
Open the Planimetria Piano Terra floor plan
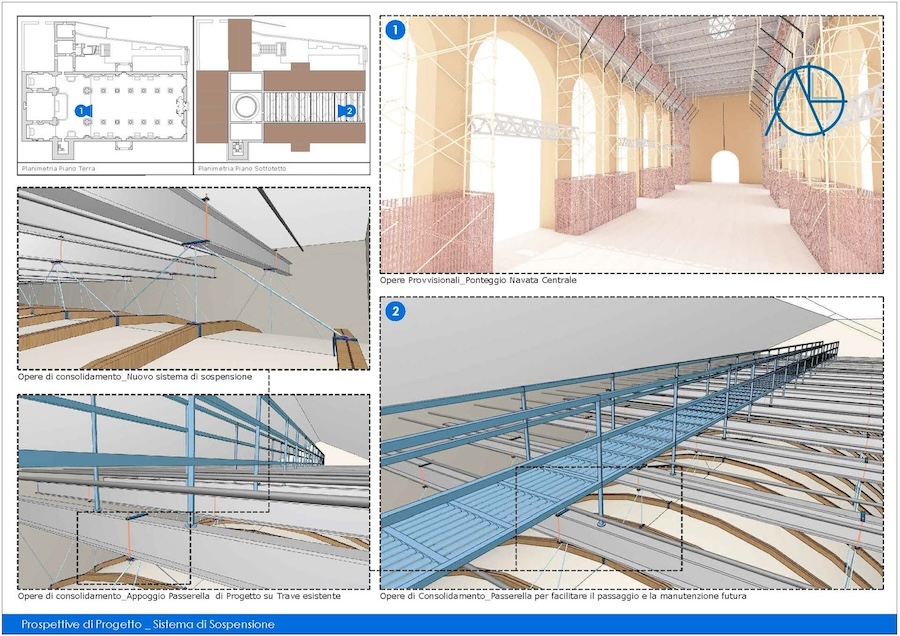pyautogui.click(x=106, y=95)
